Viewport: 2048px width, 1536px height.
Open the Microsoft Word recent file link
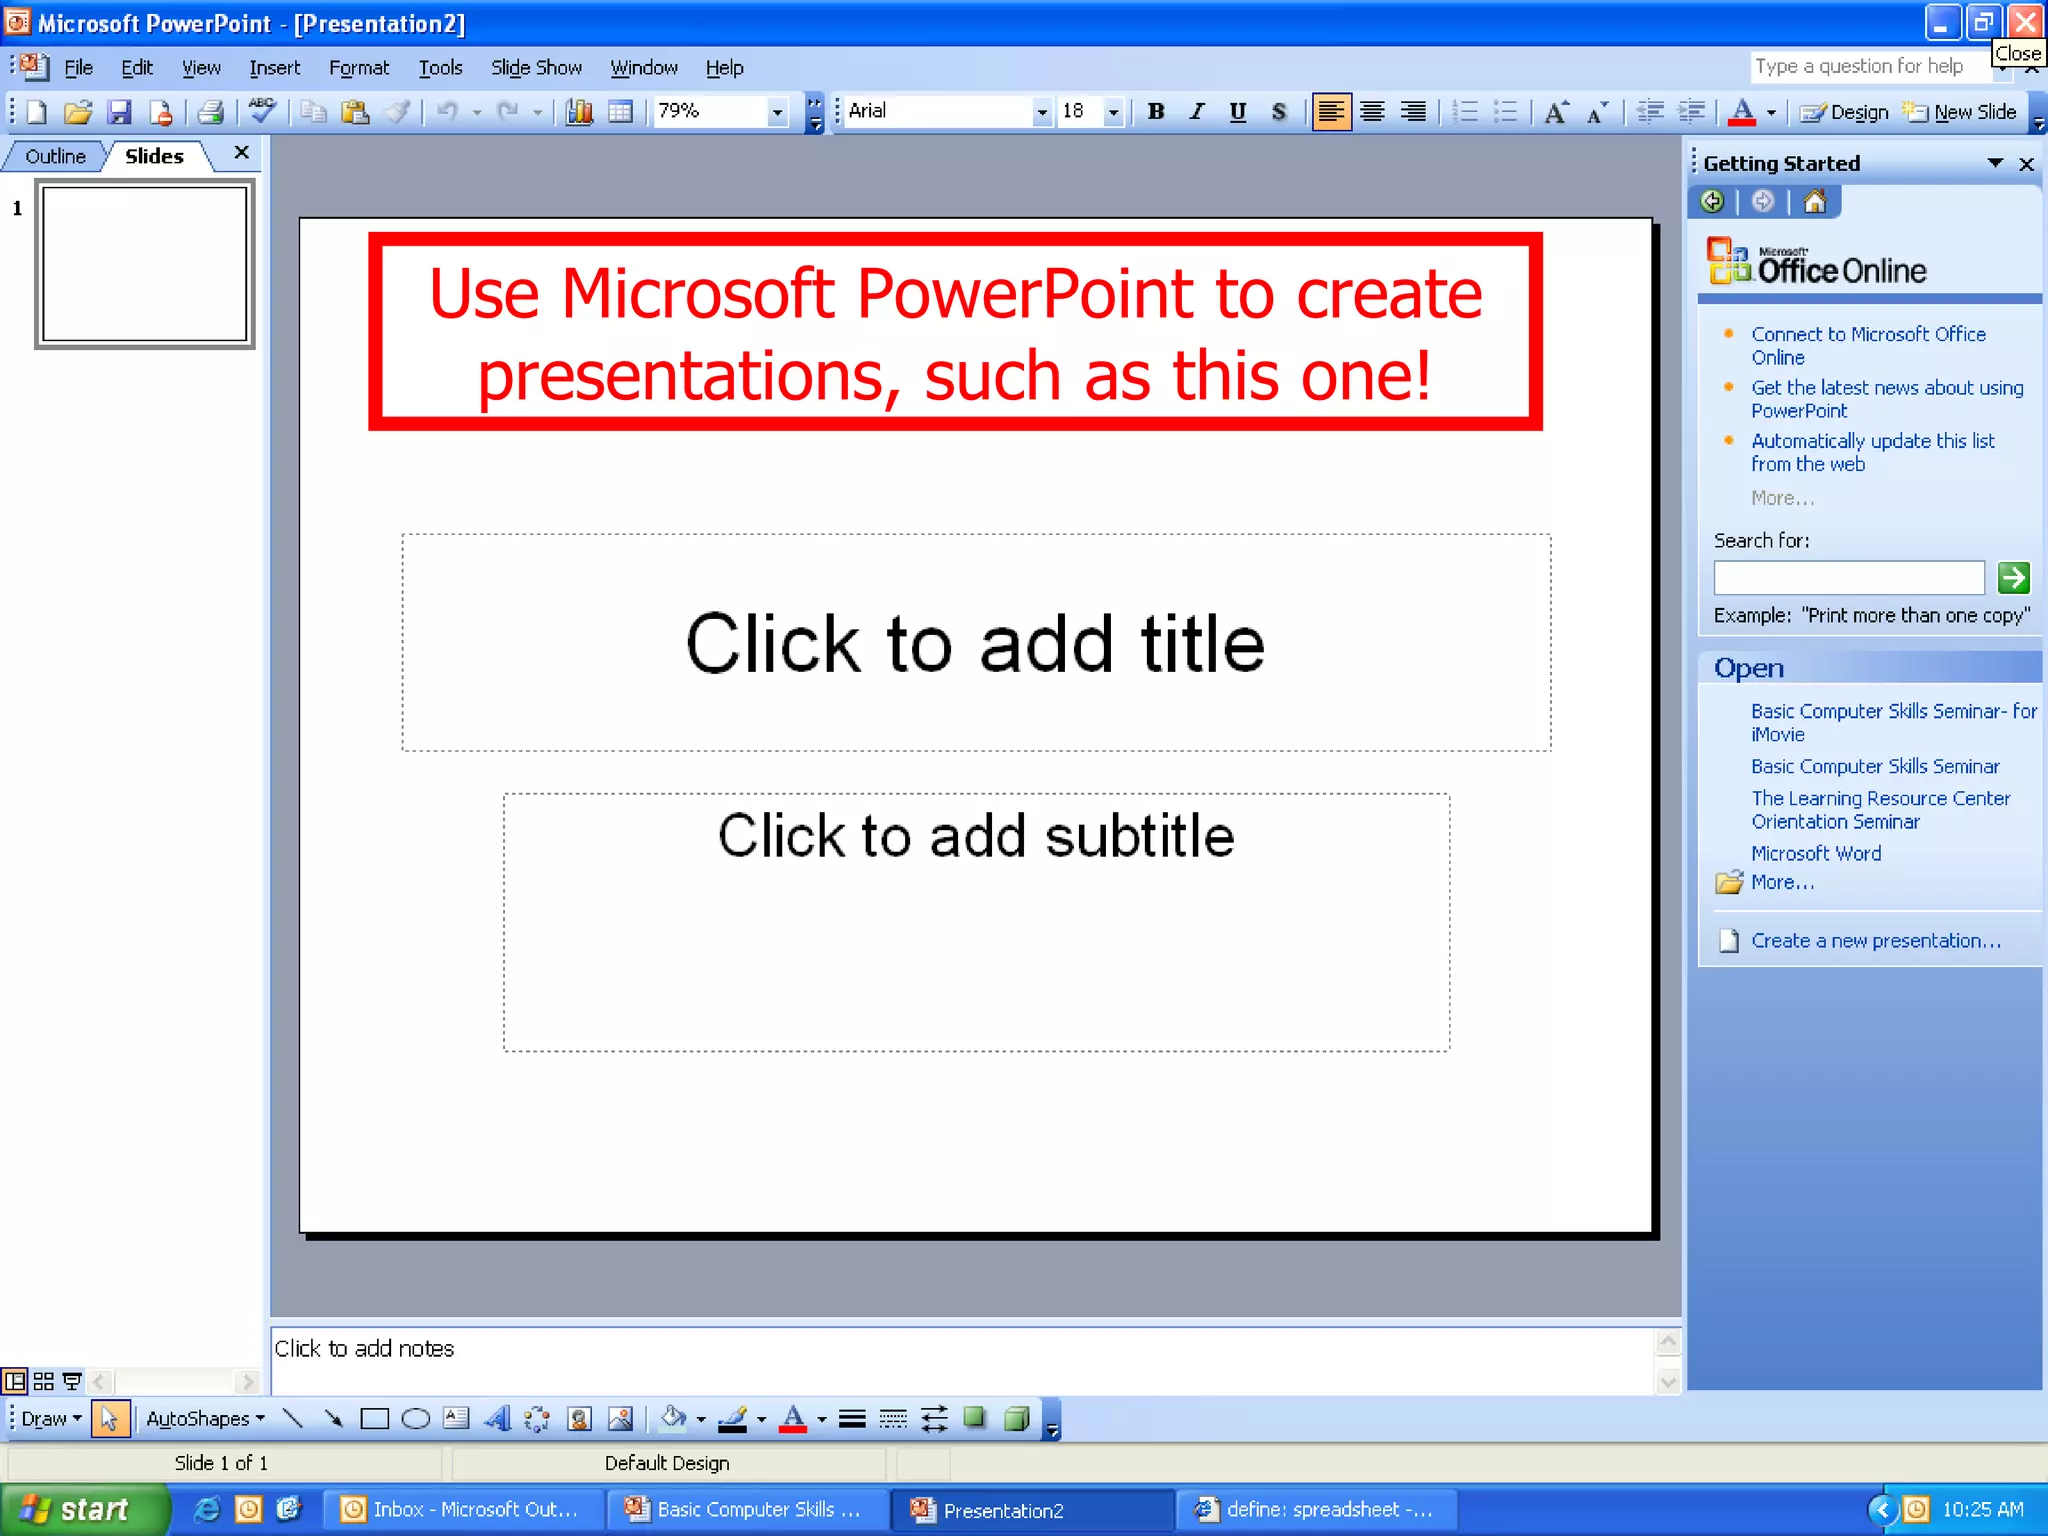pos(1816,853)
